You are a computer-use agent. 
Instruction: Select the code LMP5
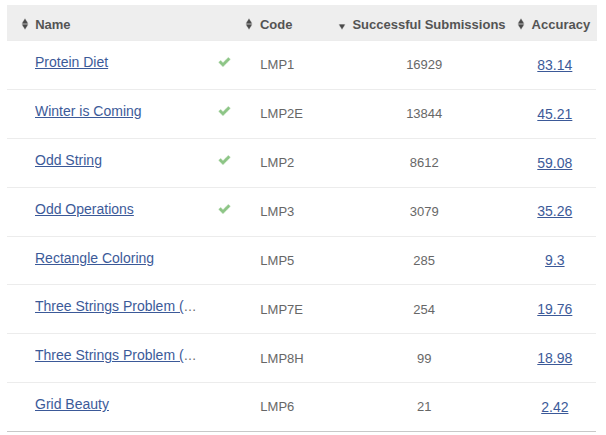tap(277, 261)
